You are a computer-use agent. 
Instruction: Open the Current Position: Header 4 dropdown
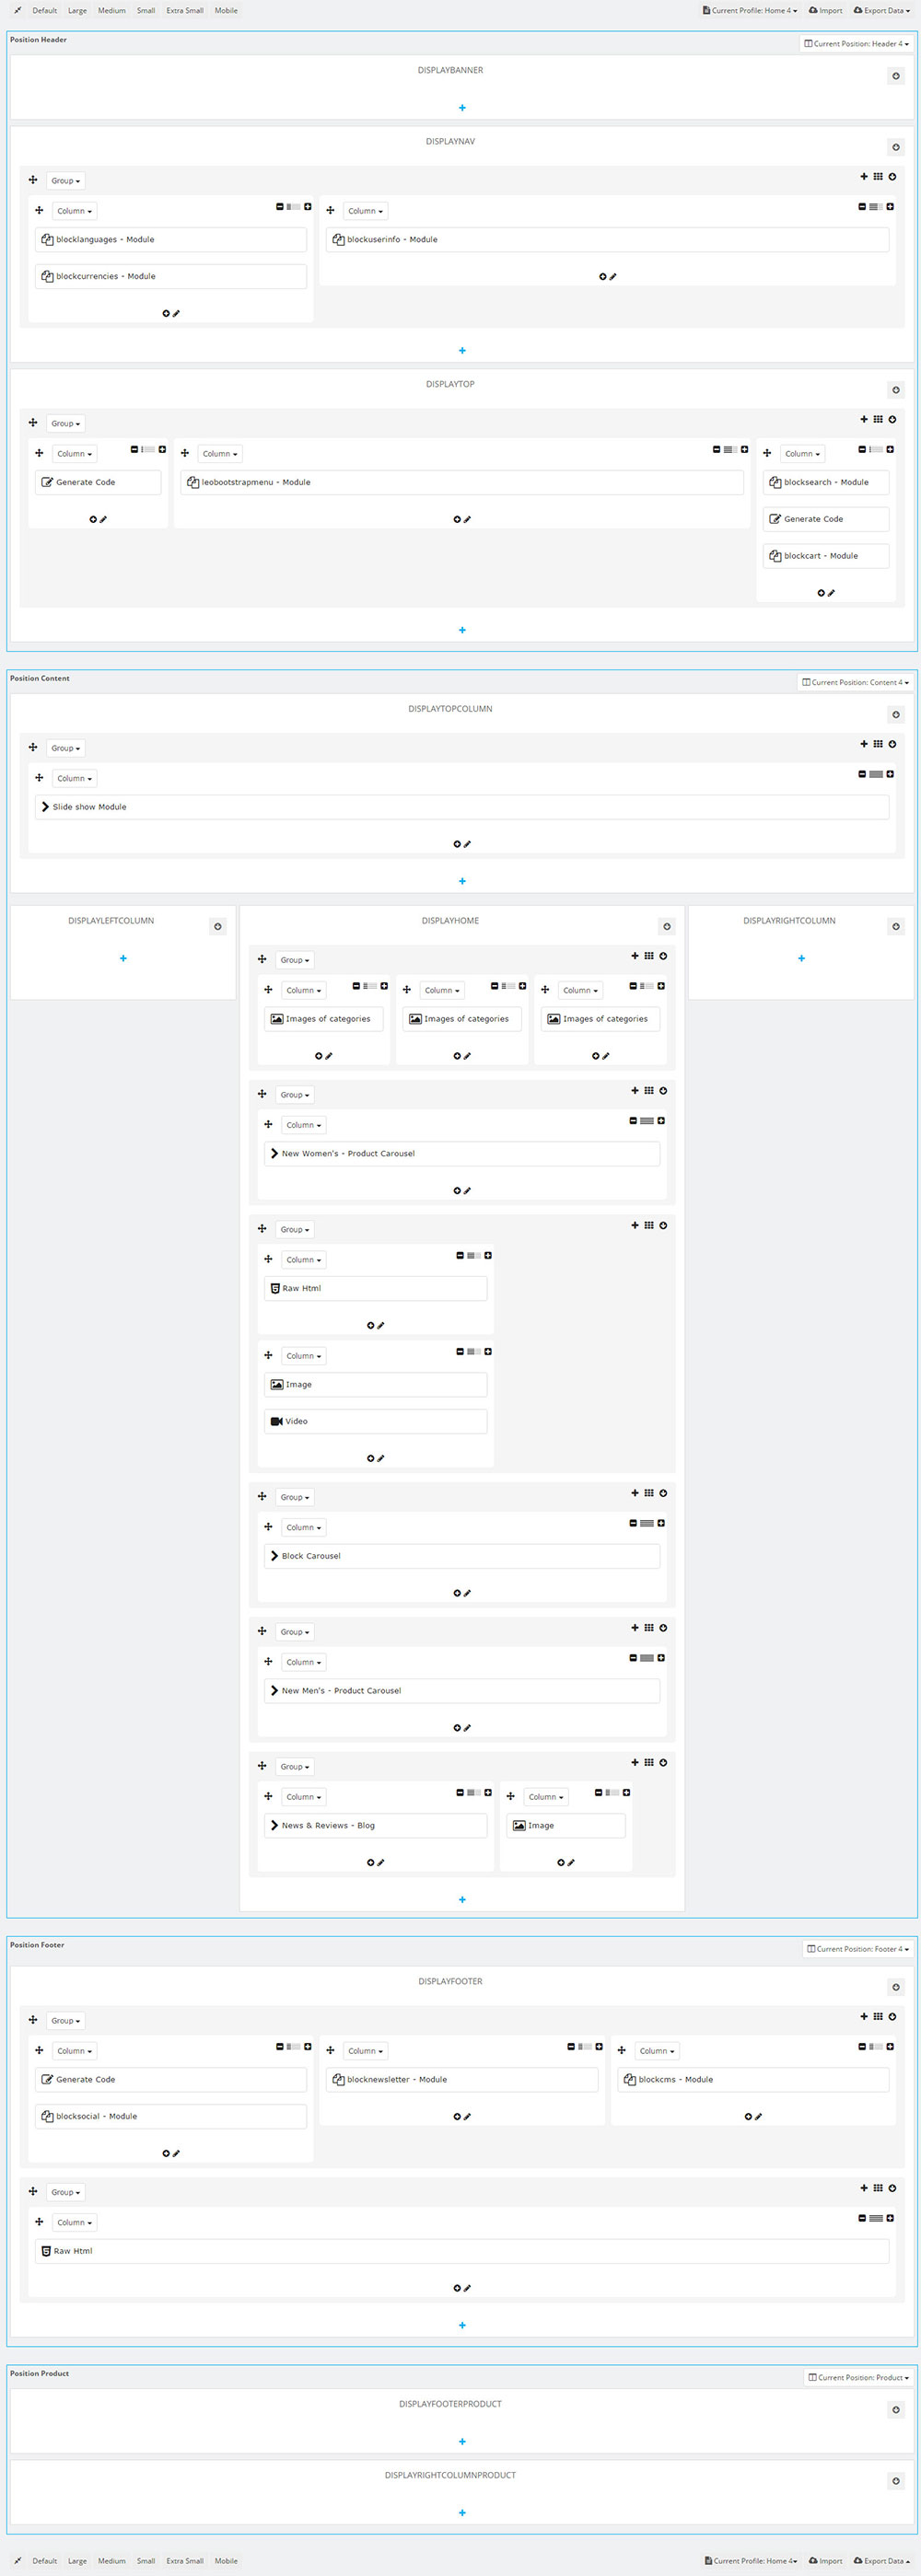(857, 44)
